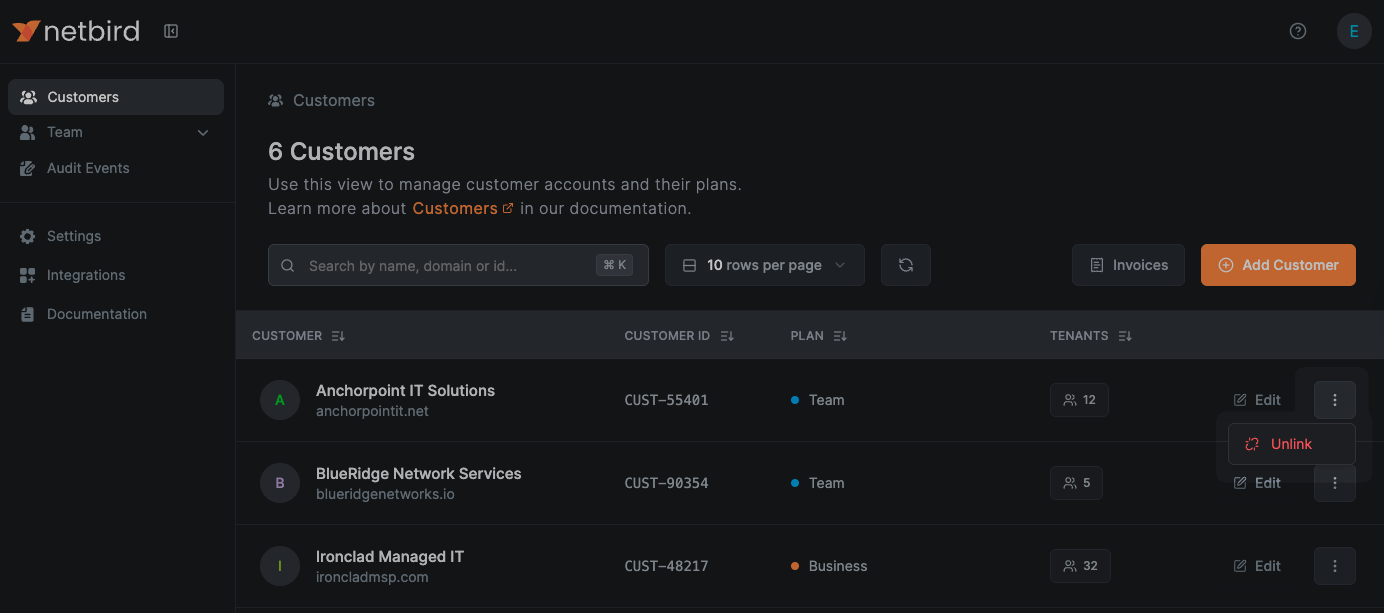Open Ironclad Managed IT customer name
Screen dimensions: 1384x613
390,557
